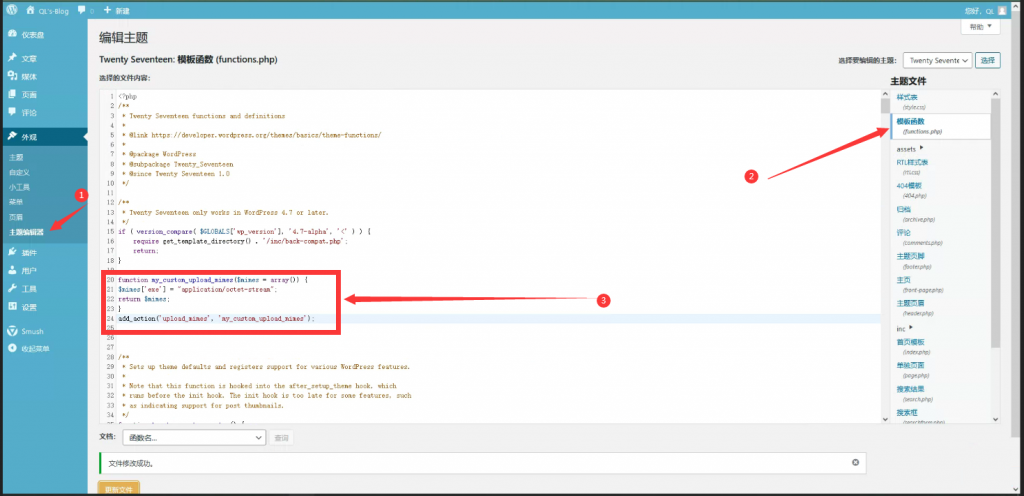
Task: Open the 评论 comments.php file
Action: tap(920, 237)
